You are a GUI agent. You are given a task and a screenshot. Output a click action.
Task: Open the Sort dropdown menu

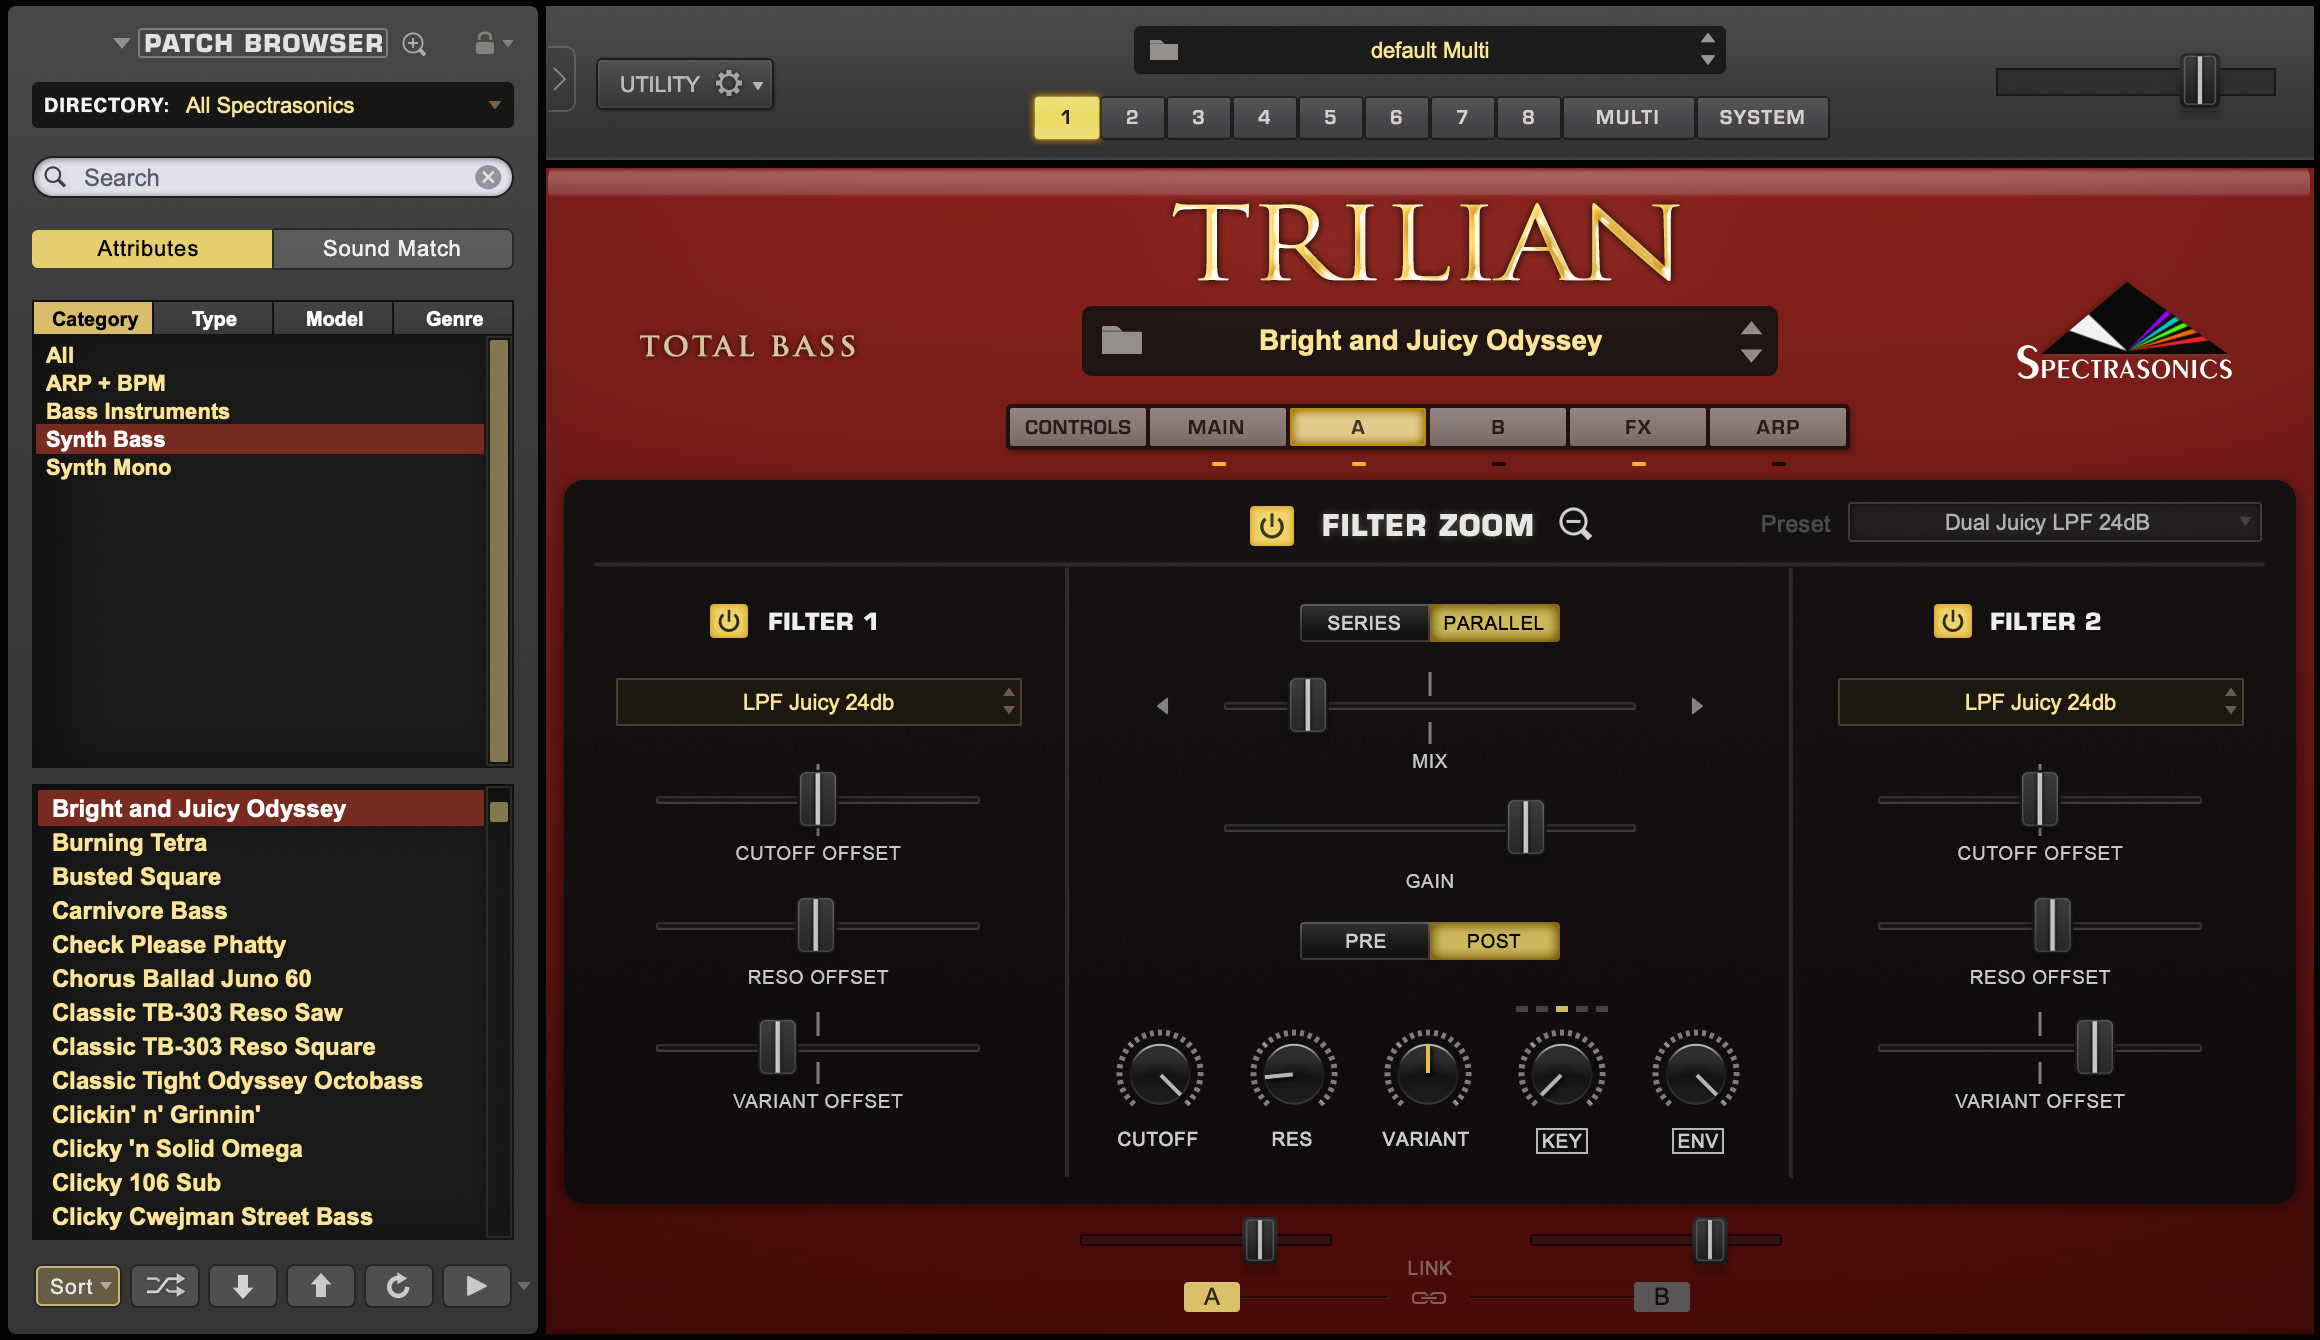tap(78, 1286)
